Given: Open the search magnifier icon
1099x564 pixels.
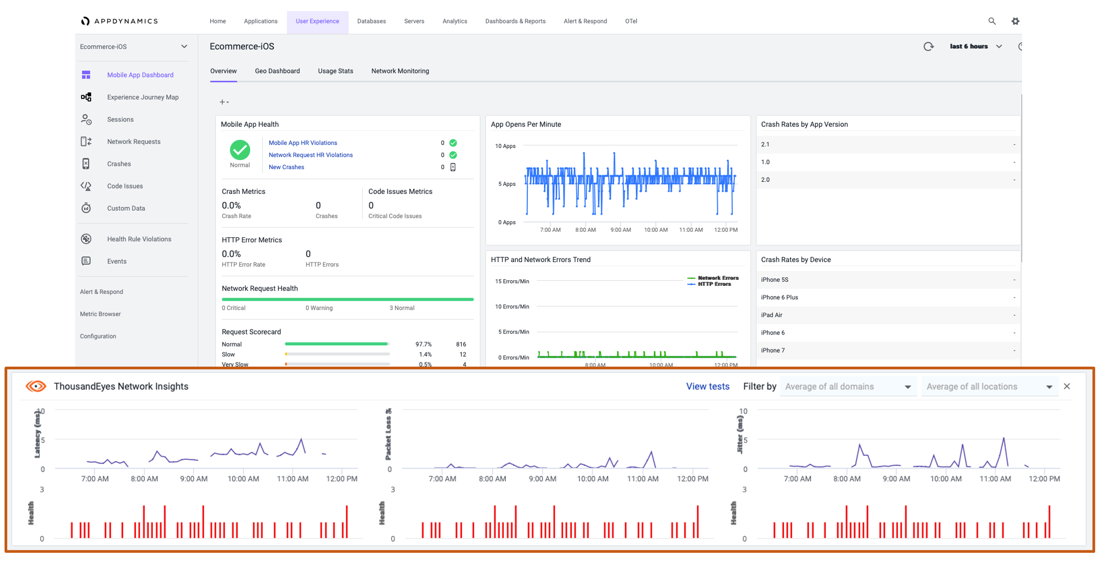Looking at the screenshot, I should coord(992,21).
